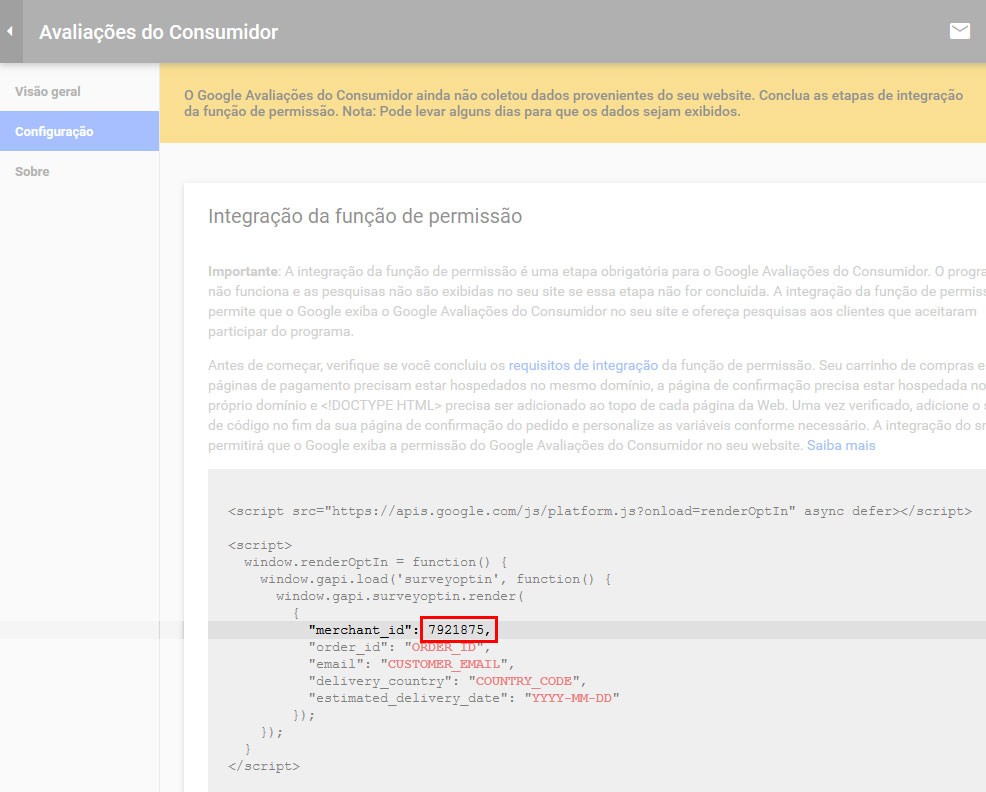Open the Visão geral section
Screen dimensions: 986x792
coord(48,91)
